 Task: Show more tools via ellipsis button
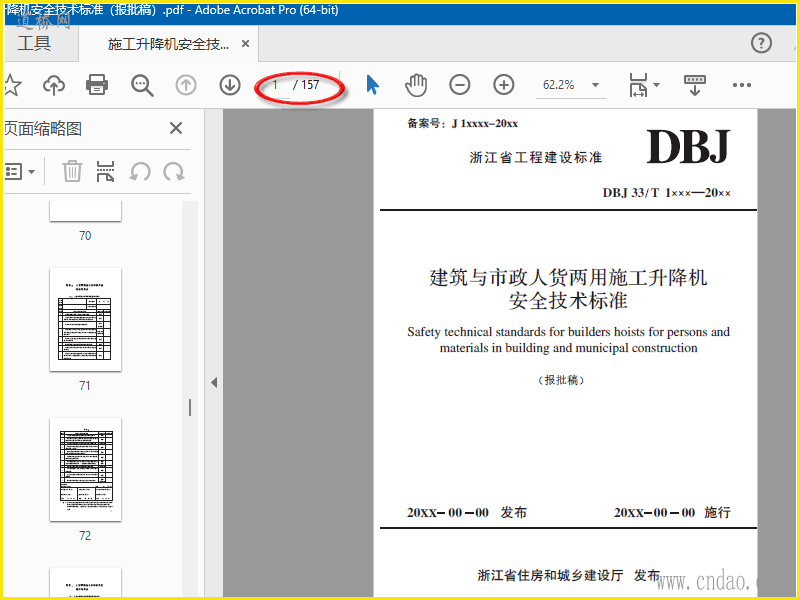click(x=741, y=85)
